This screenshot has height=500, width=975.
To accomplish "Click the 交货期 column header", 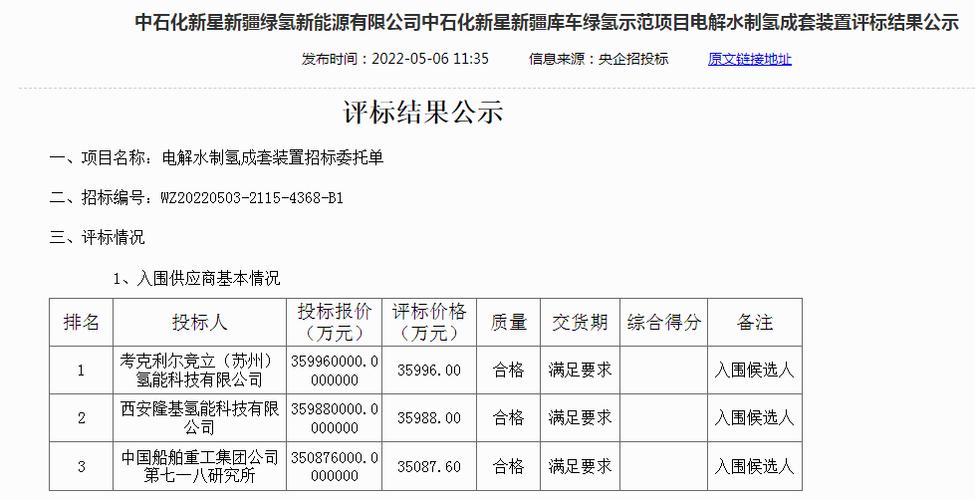I will pyautogui.click(x=580, y=322).
